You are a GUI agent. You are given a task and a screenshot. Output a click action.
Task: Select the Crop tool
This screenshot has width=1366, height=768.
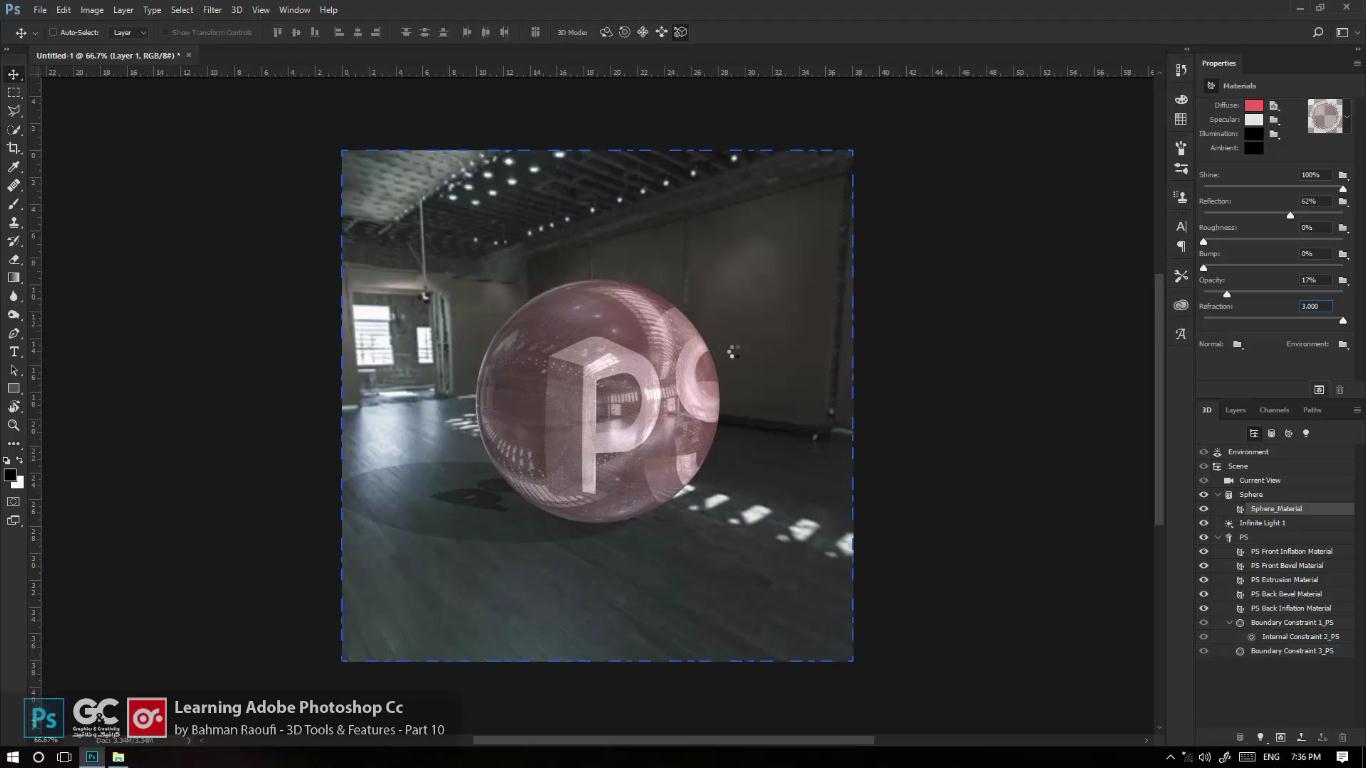click(14, 148)
